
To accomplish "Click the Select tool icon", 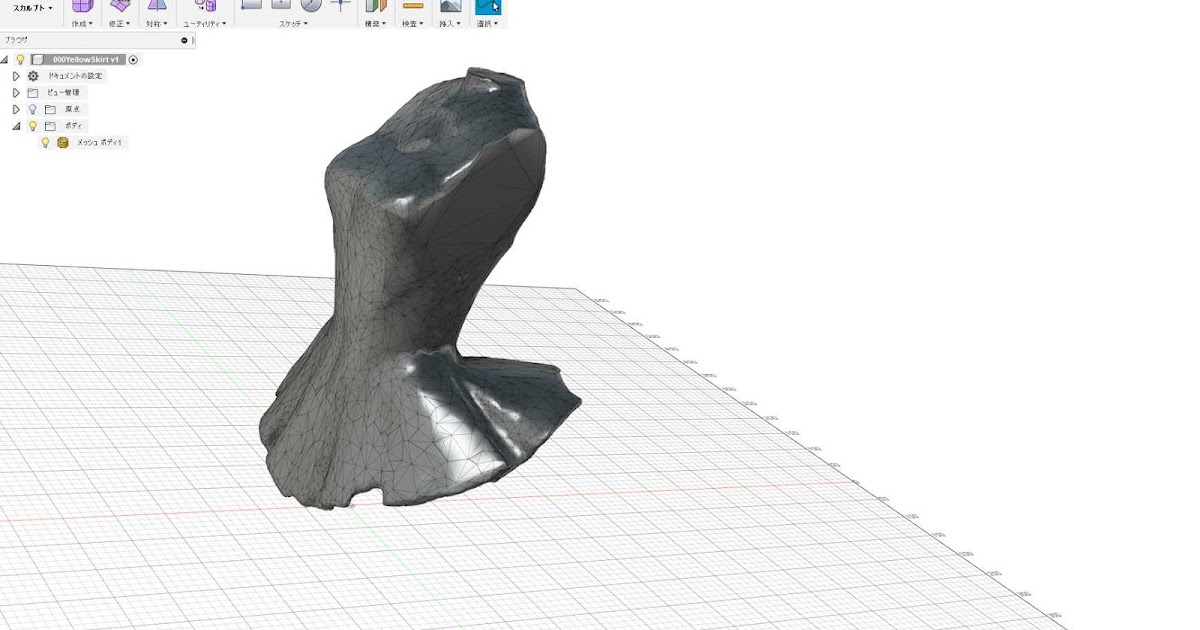I will [488, 6].
